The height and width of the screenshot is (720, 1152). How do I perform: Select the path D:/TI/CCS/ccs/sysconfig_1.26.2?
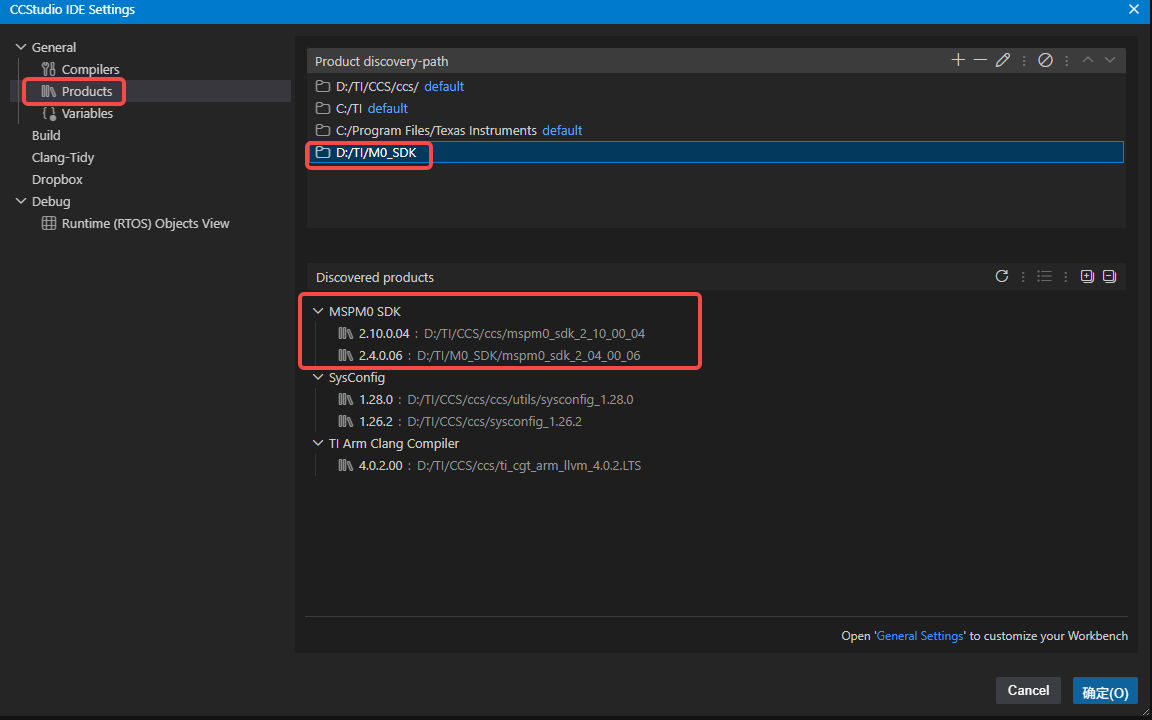pos(494,422)
